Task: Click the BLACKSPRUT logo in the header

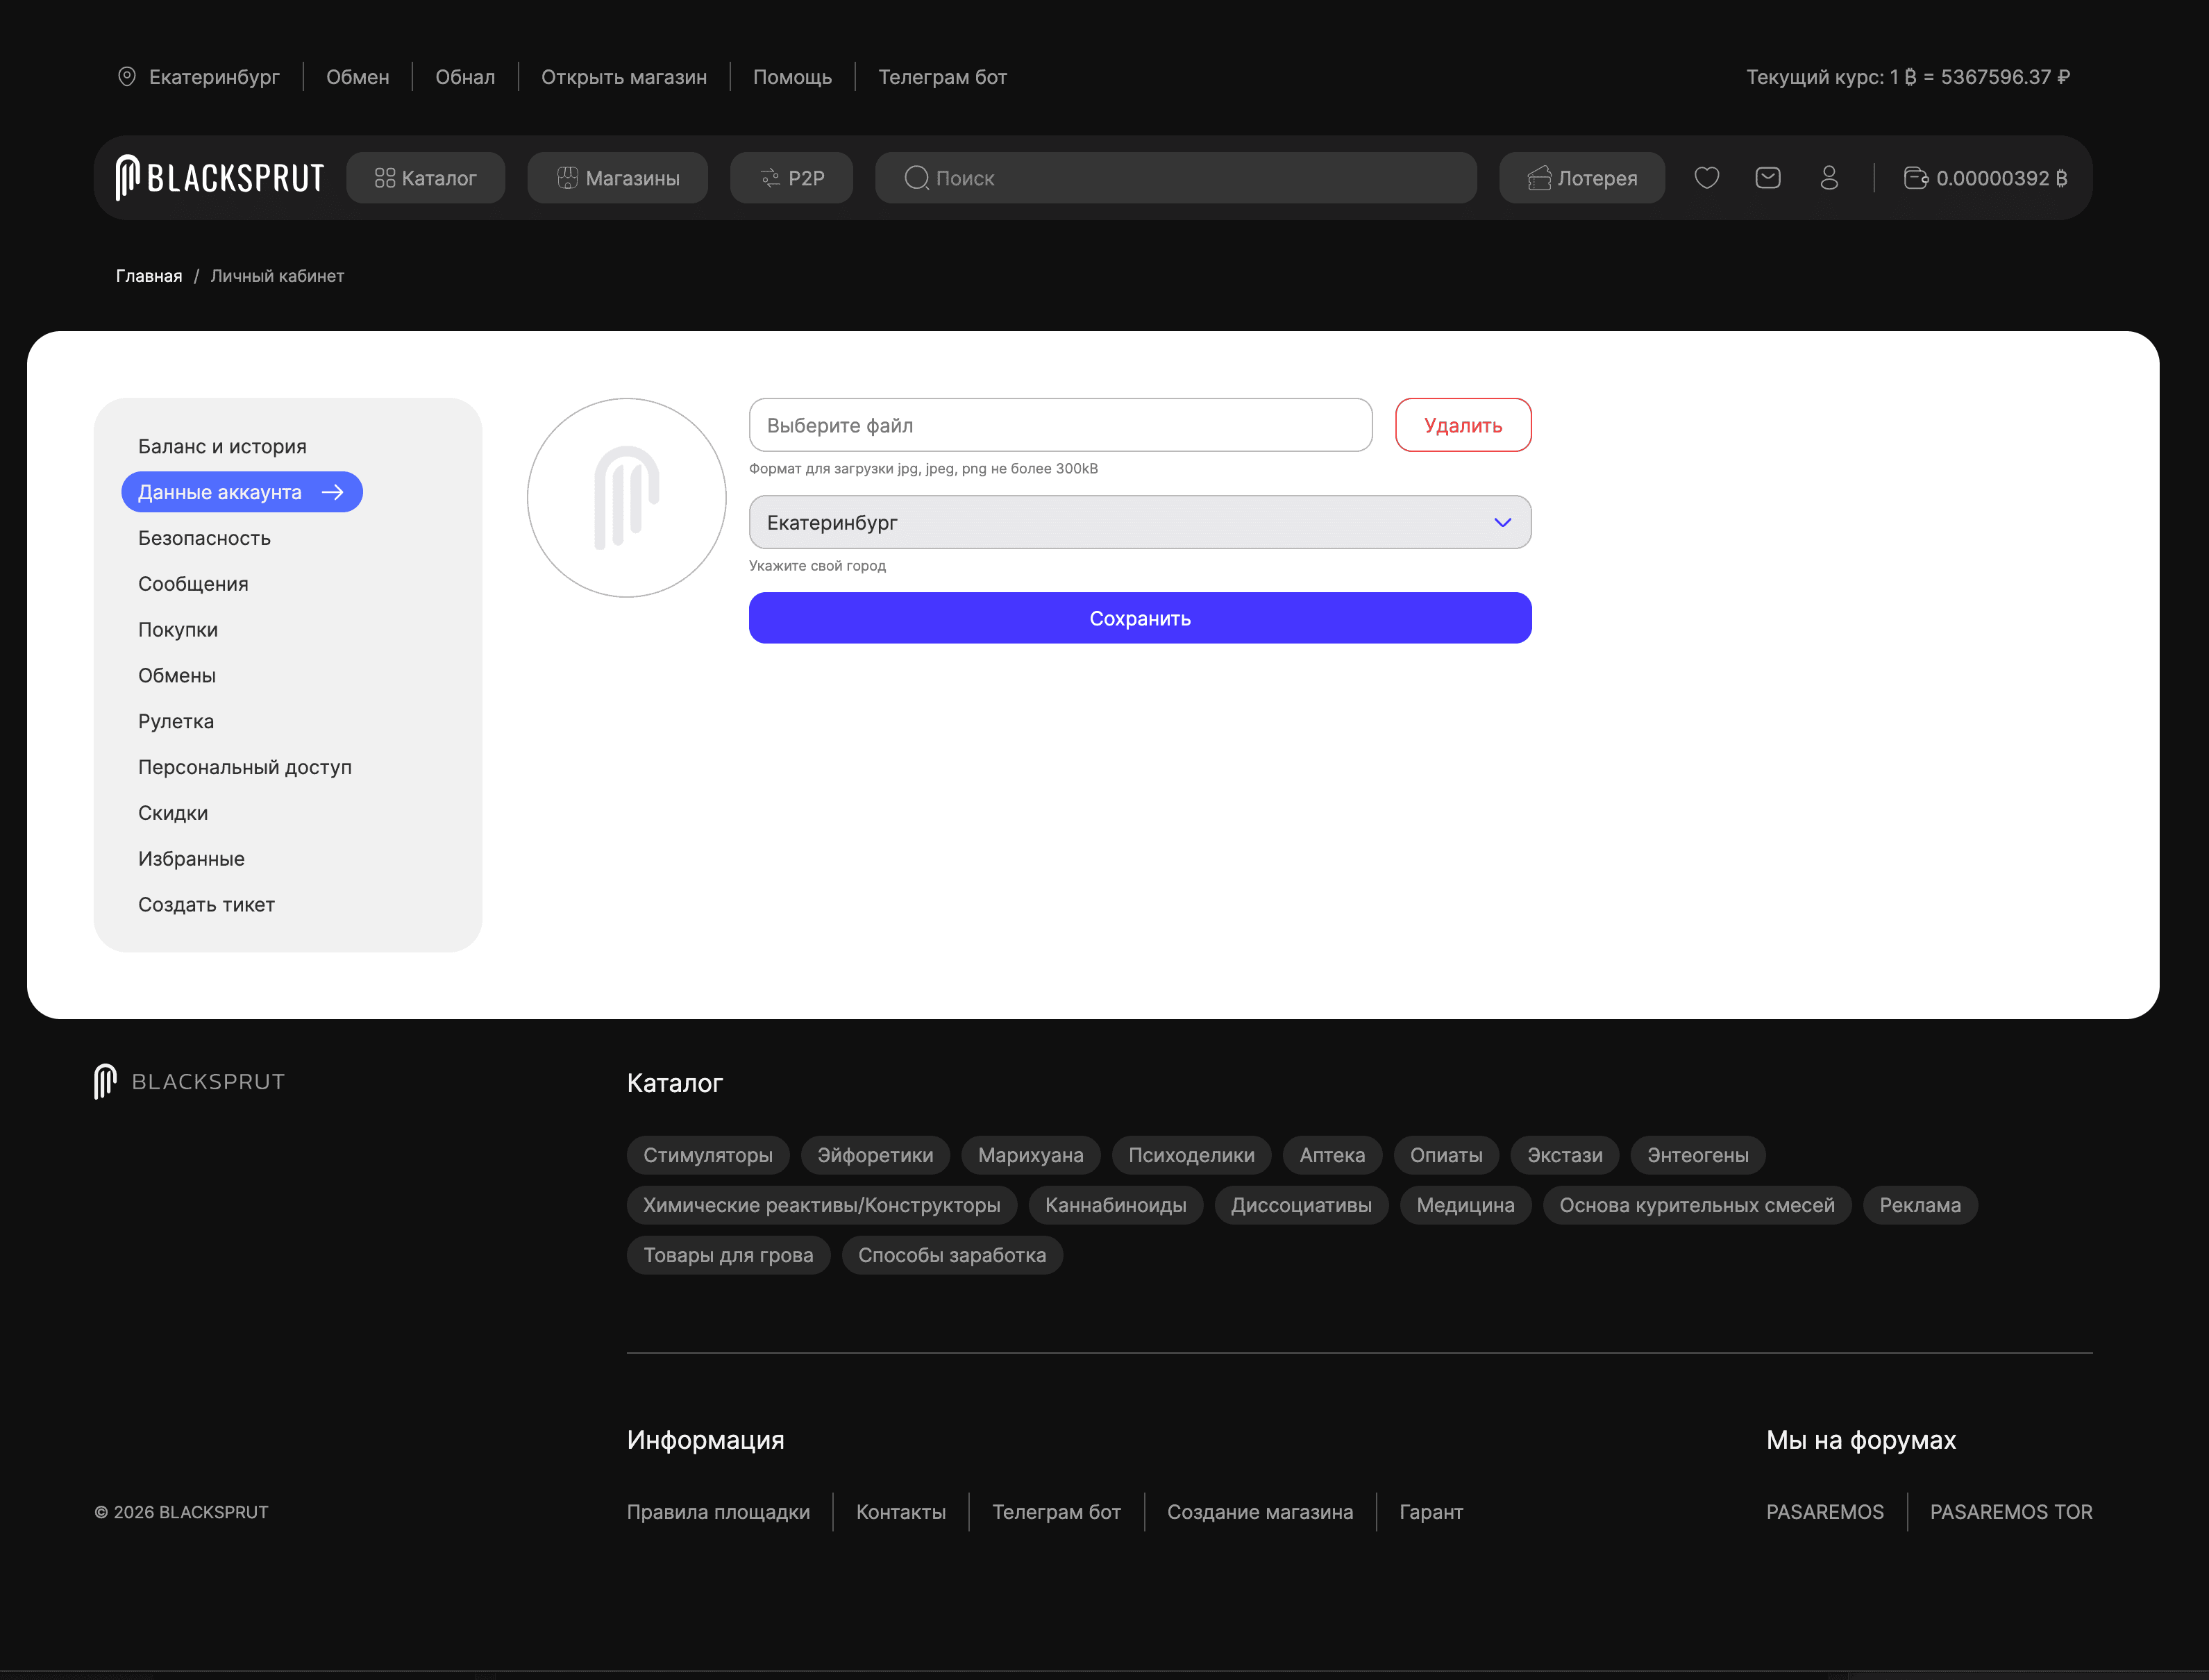Action: pyautogui.click(x=220, y=178)
